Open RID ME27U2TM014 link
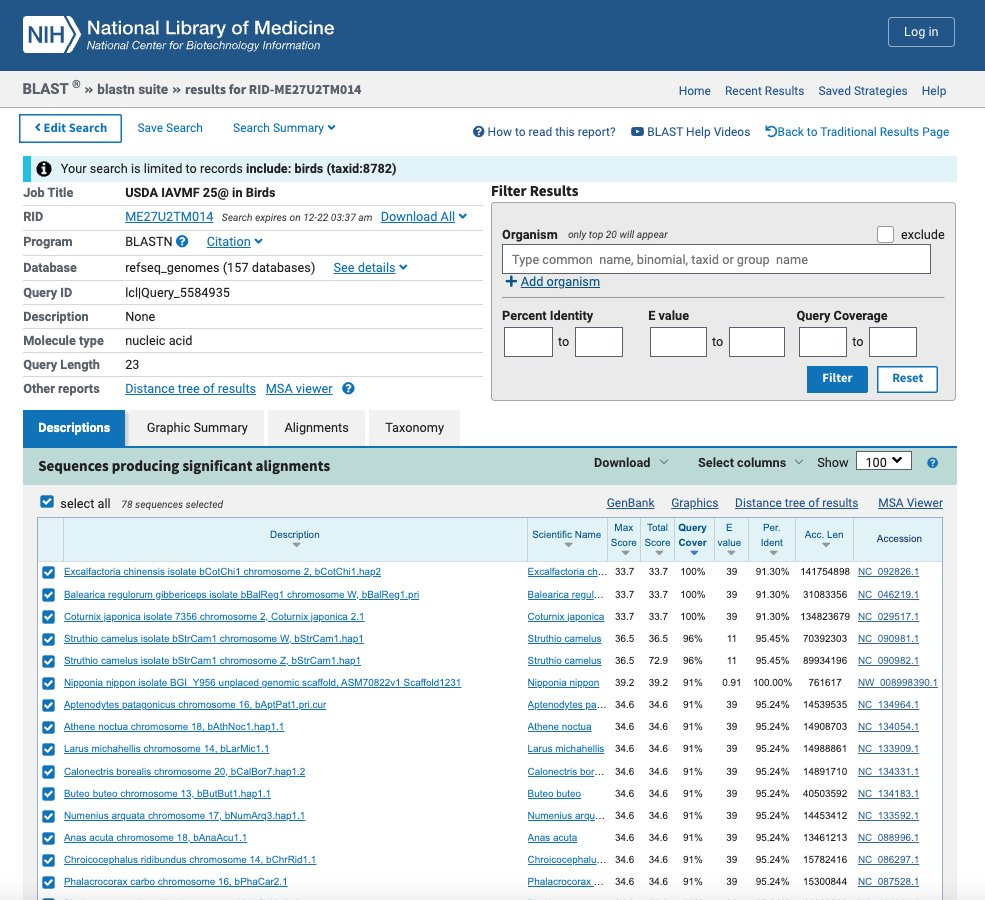The image size is (985, 900). click(x=169, y=217)
